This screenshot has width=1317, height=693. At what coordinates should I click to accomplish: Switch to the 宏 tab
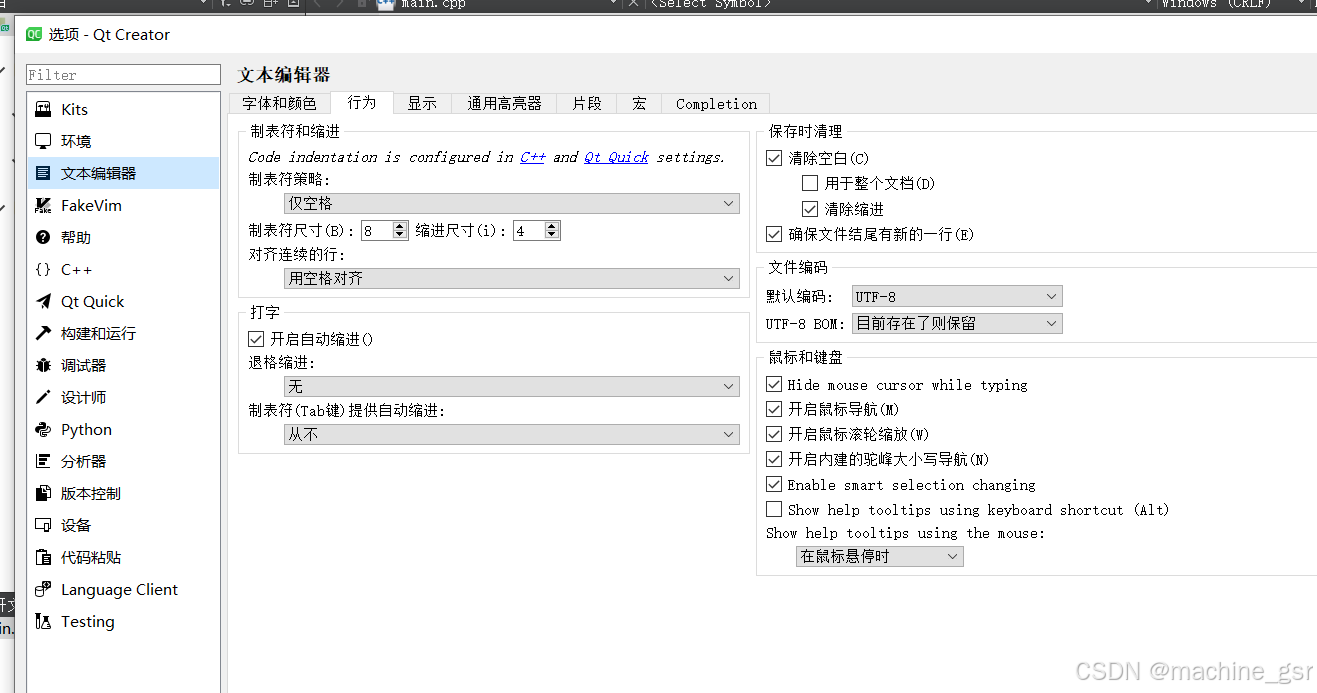[639, 103]
